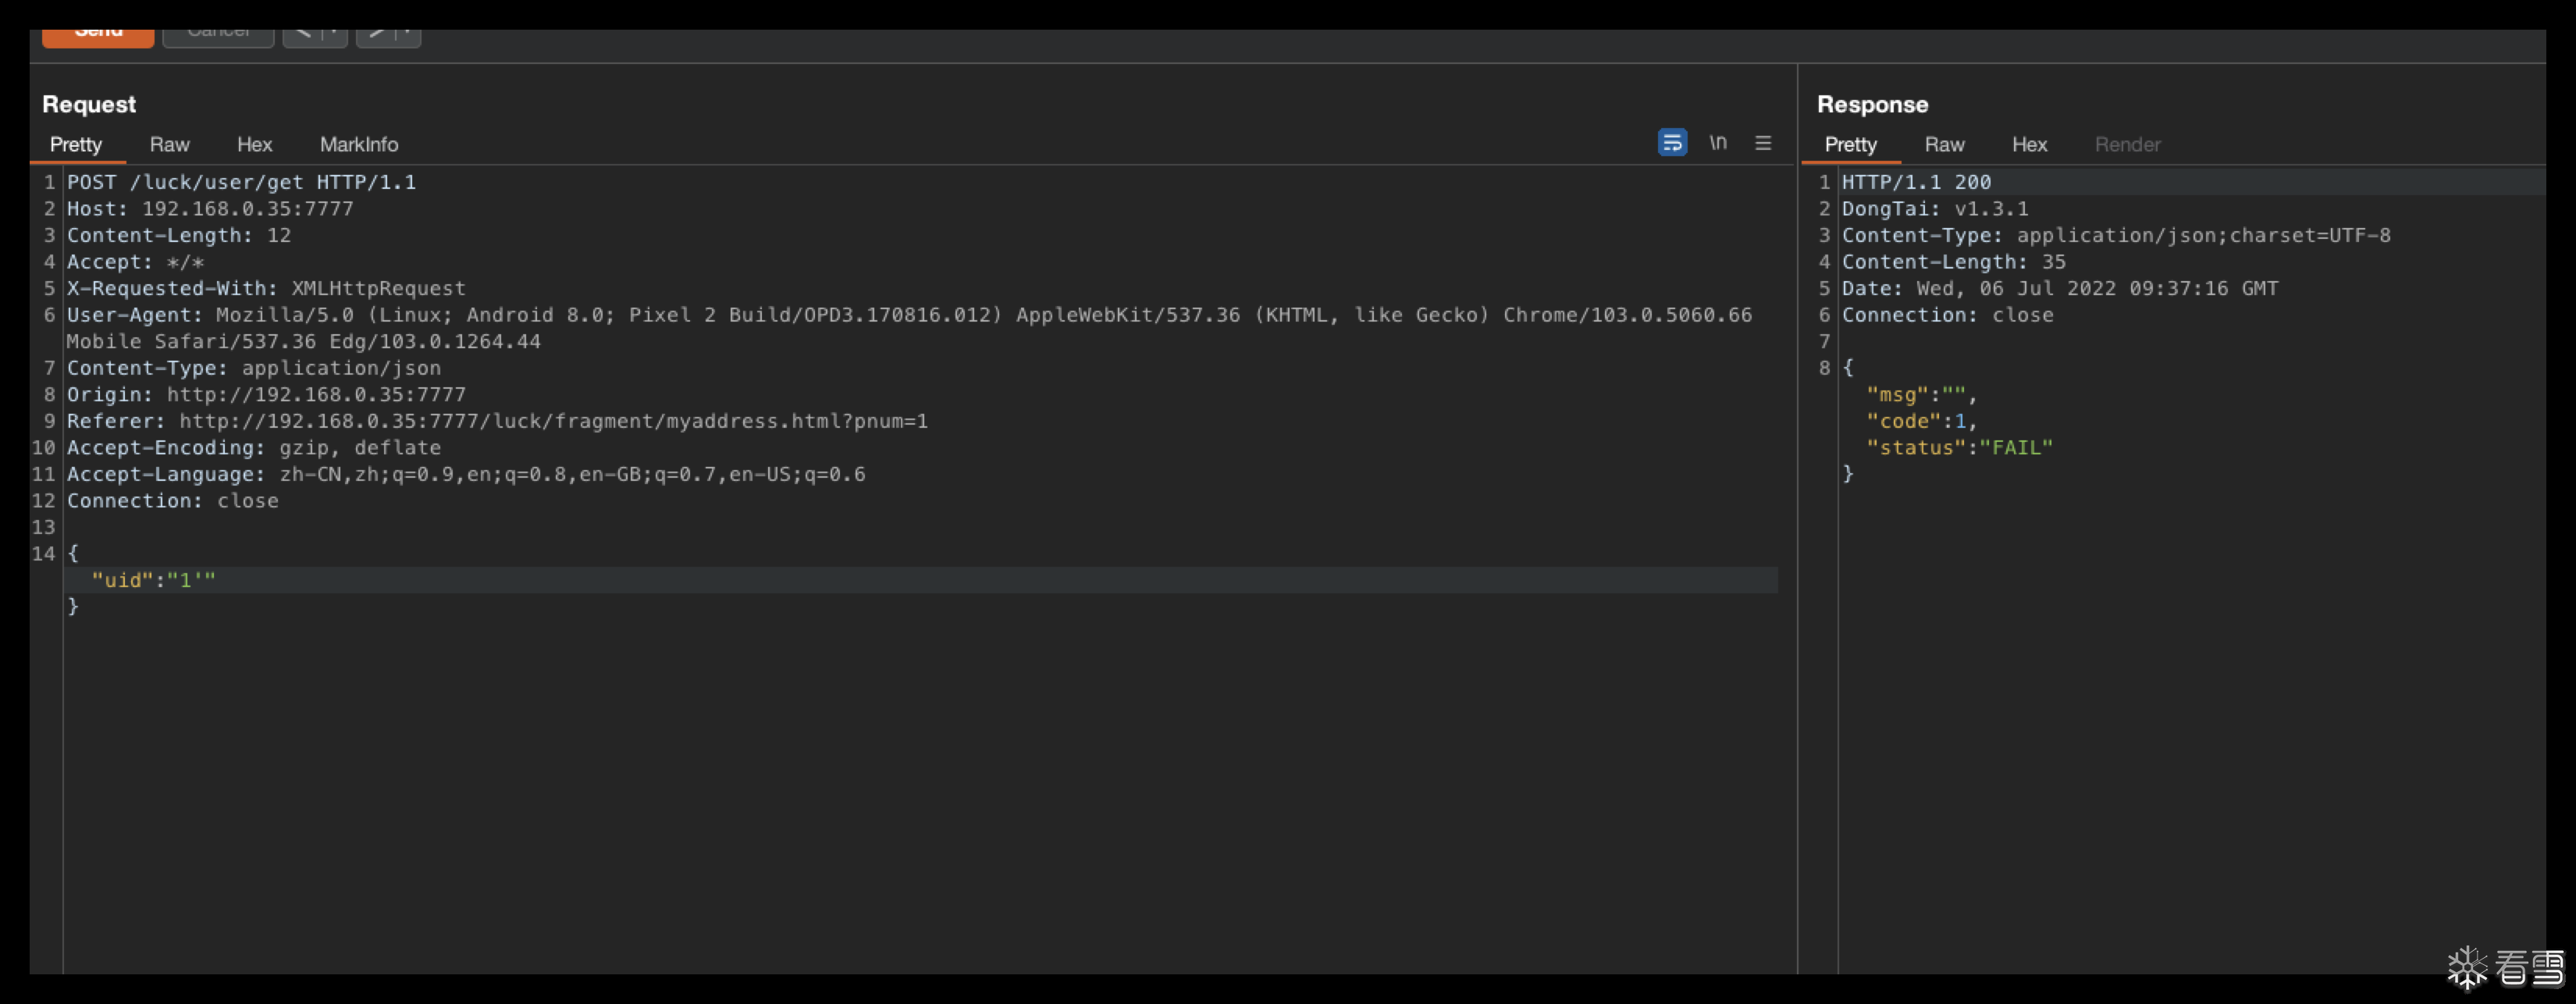Switch Request view to Hex tab

(x=254, y=145)
